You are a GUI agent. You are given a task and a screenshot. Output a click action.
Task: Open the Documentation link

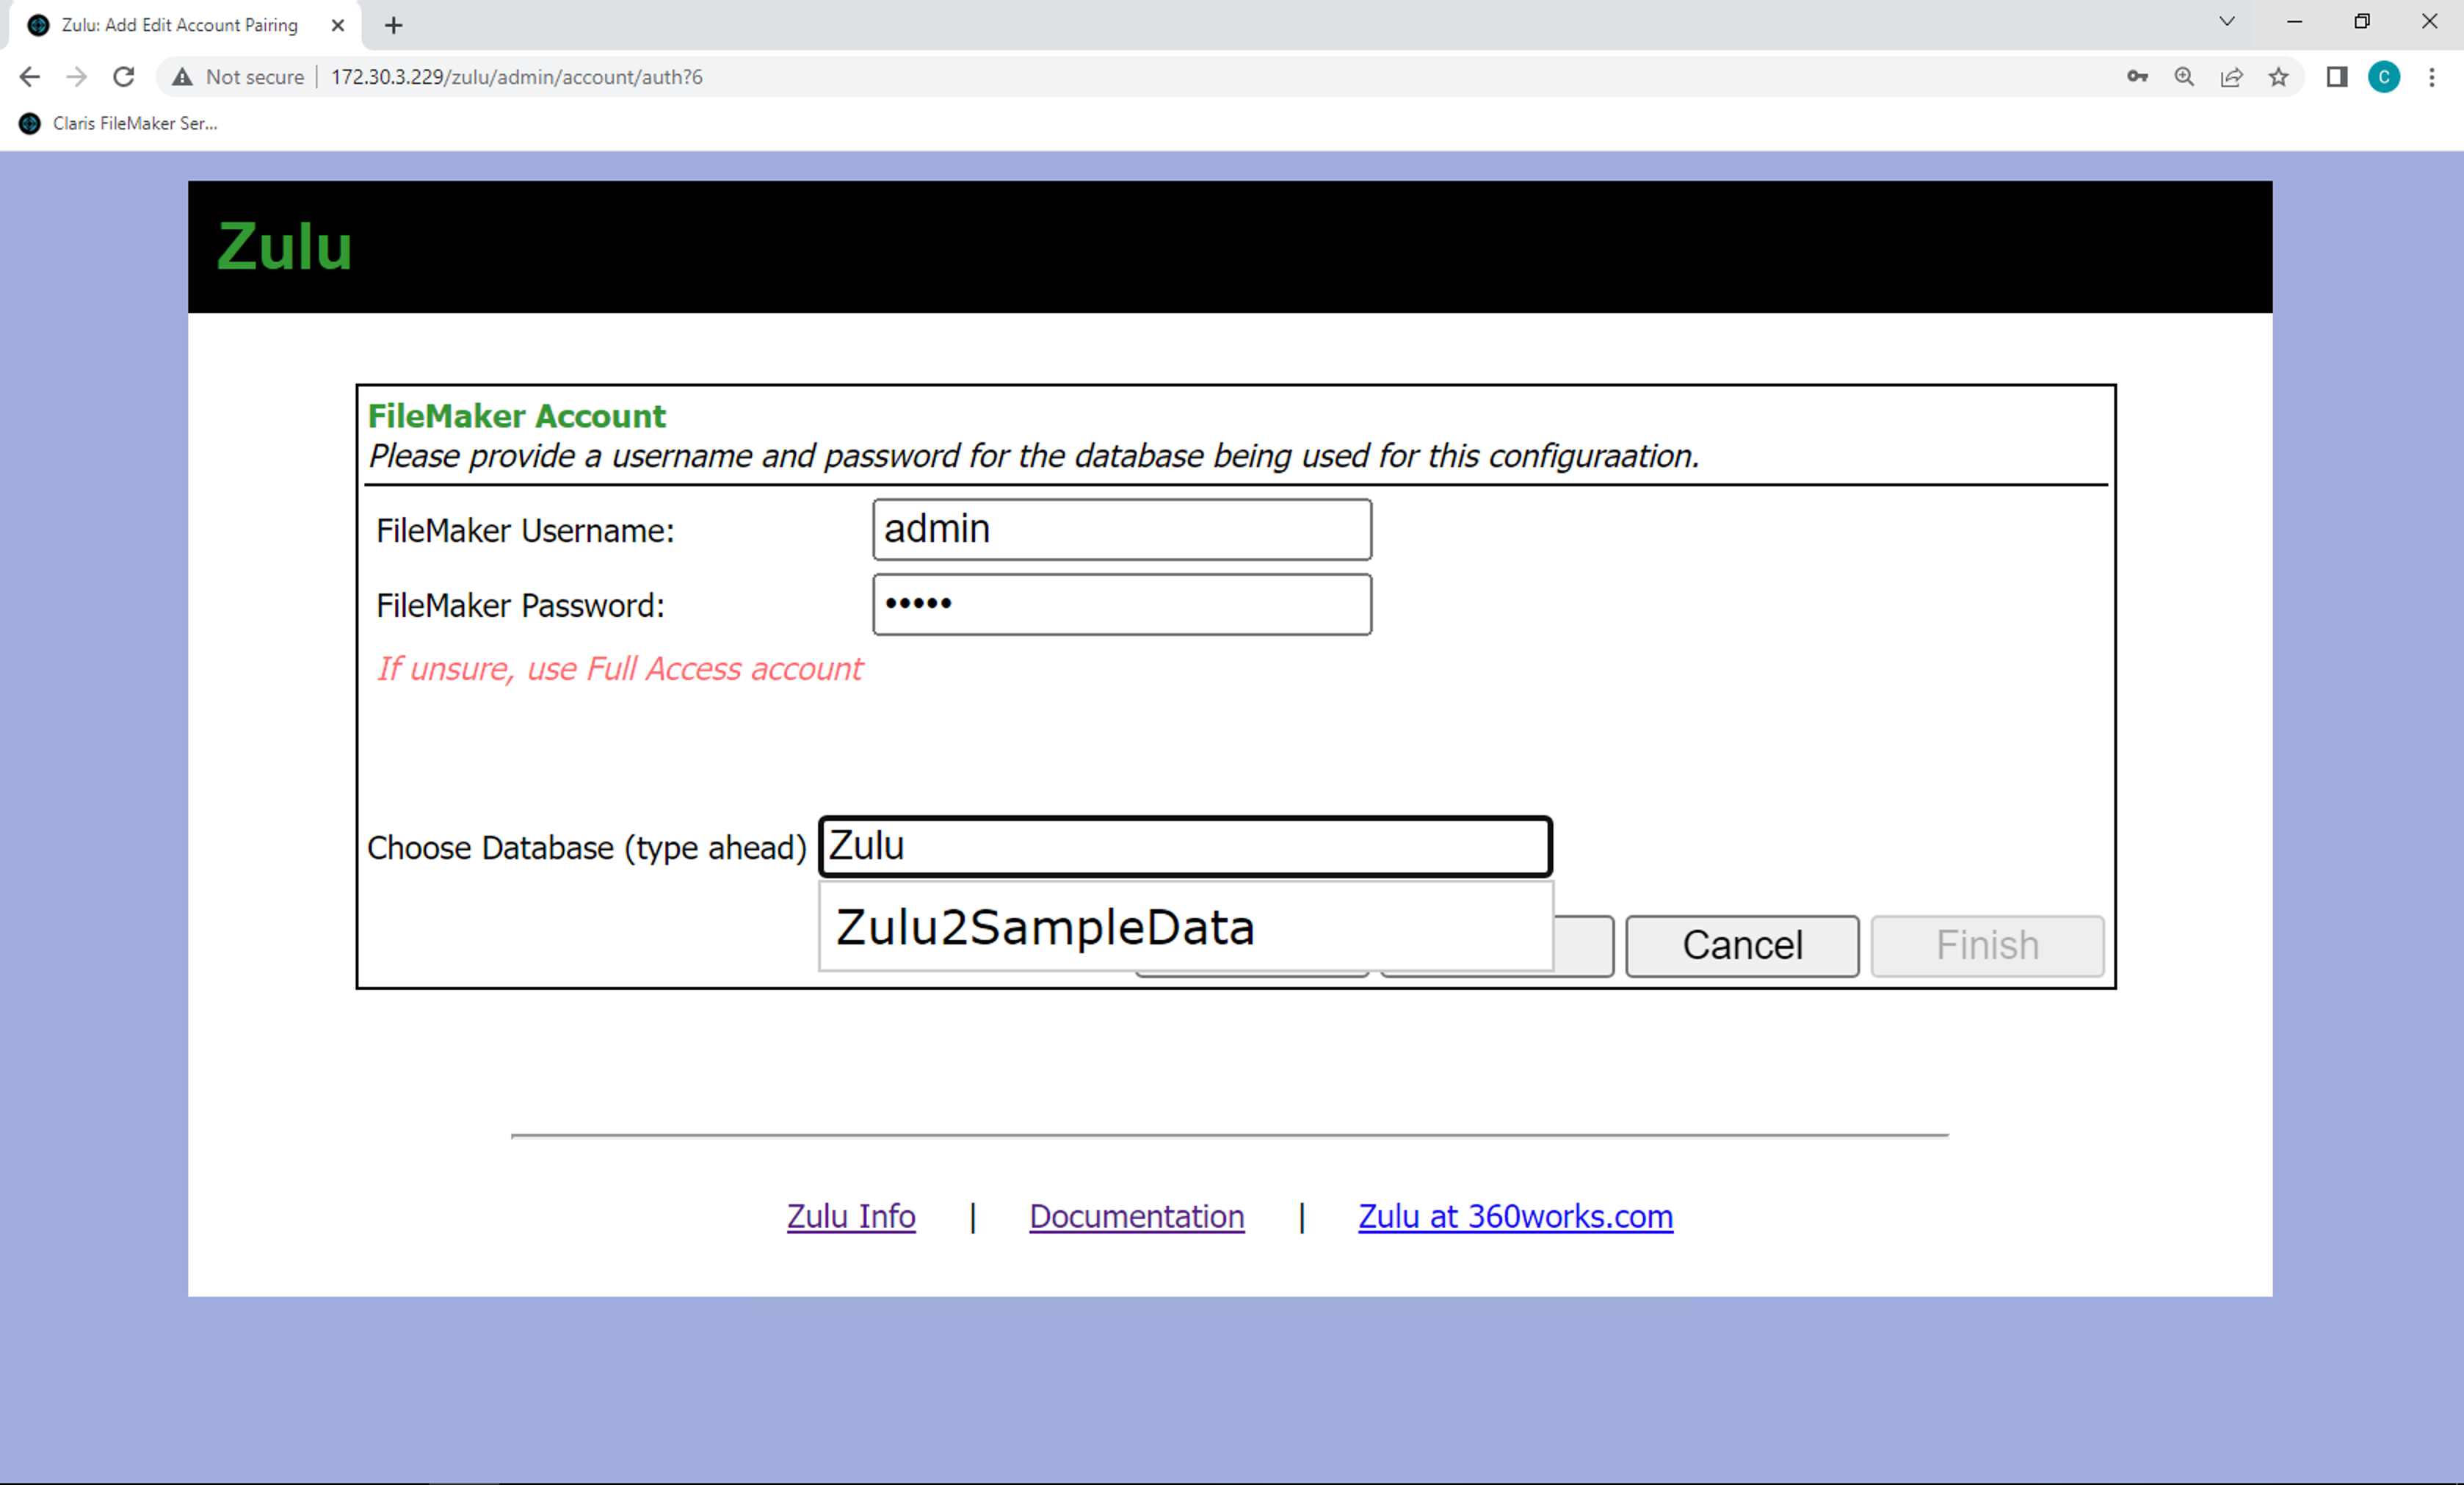1137,1216
